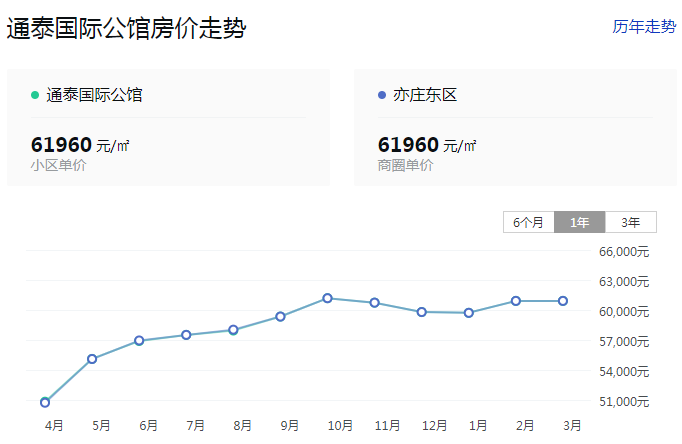Click the blue dot beside 亦庄东区
Viewport: 682px width, 444px height.
point(382,95)
